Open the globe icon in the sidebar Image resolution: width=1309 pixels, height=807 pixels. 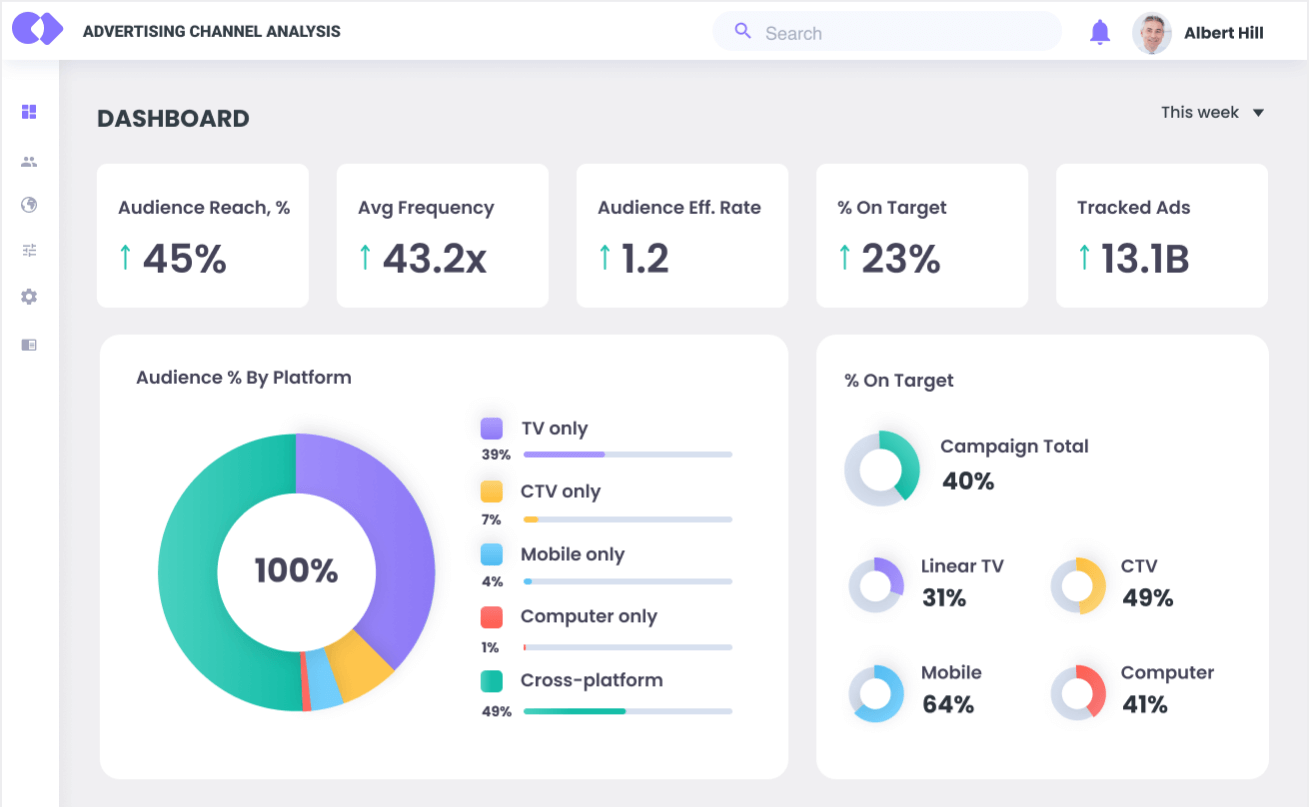coord(29,204)
